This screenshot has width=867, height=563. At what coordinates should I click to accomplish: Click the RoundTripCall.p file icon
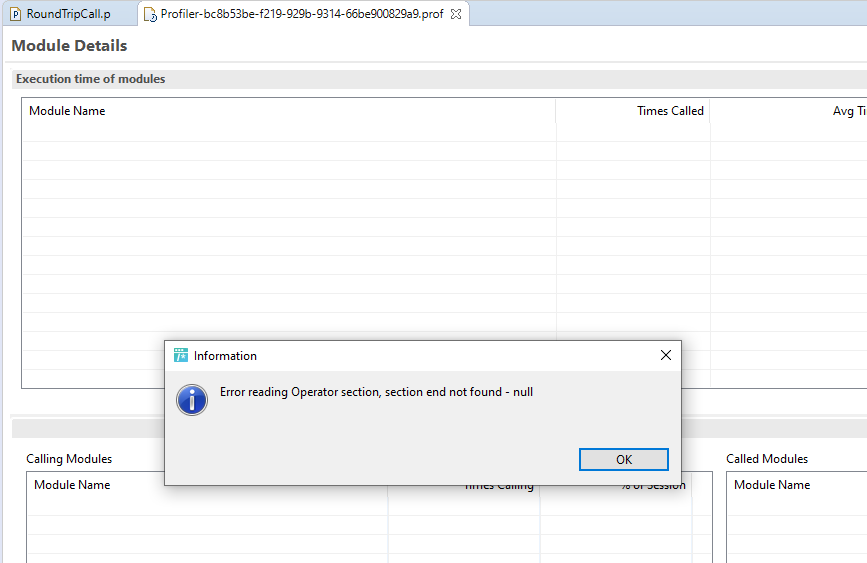point(16,14)
